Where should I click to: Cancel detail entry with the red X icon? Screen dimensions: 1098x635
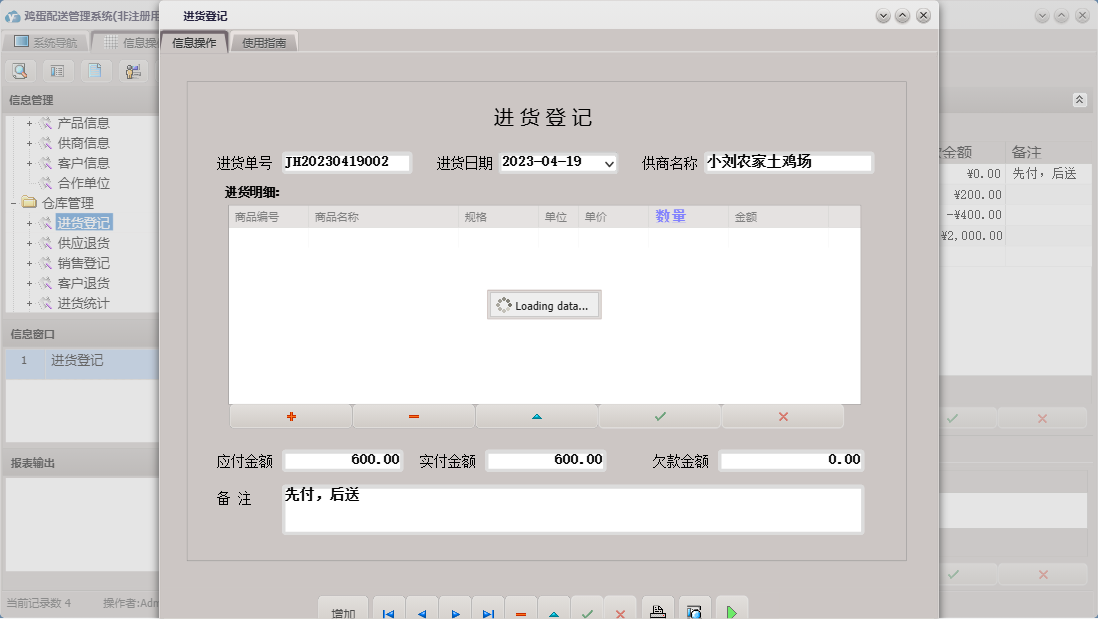click(783, 416)
